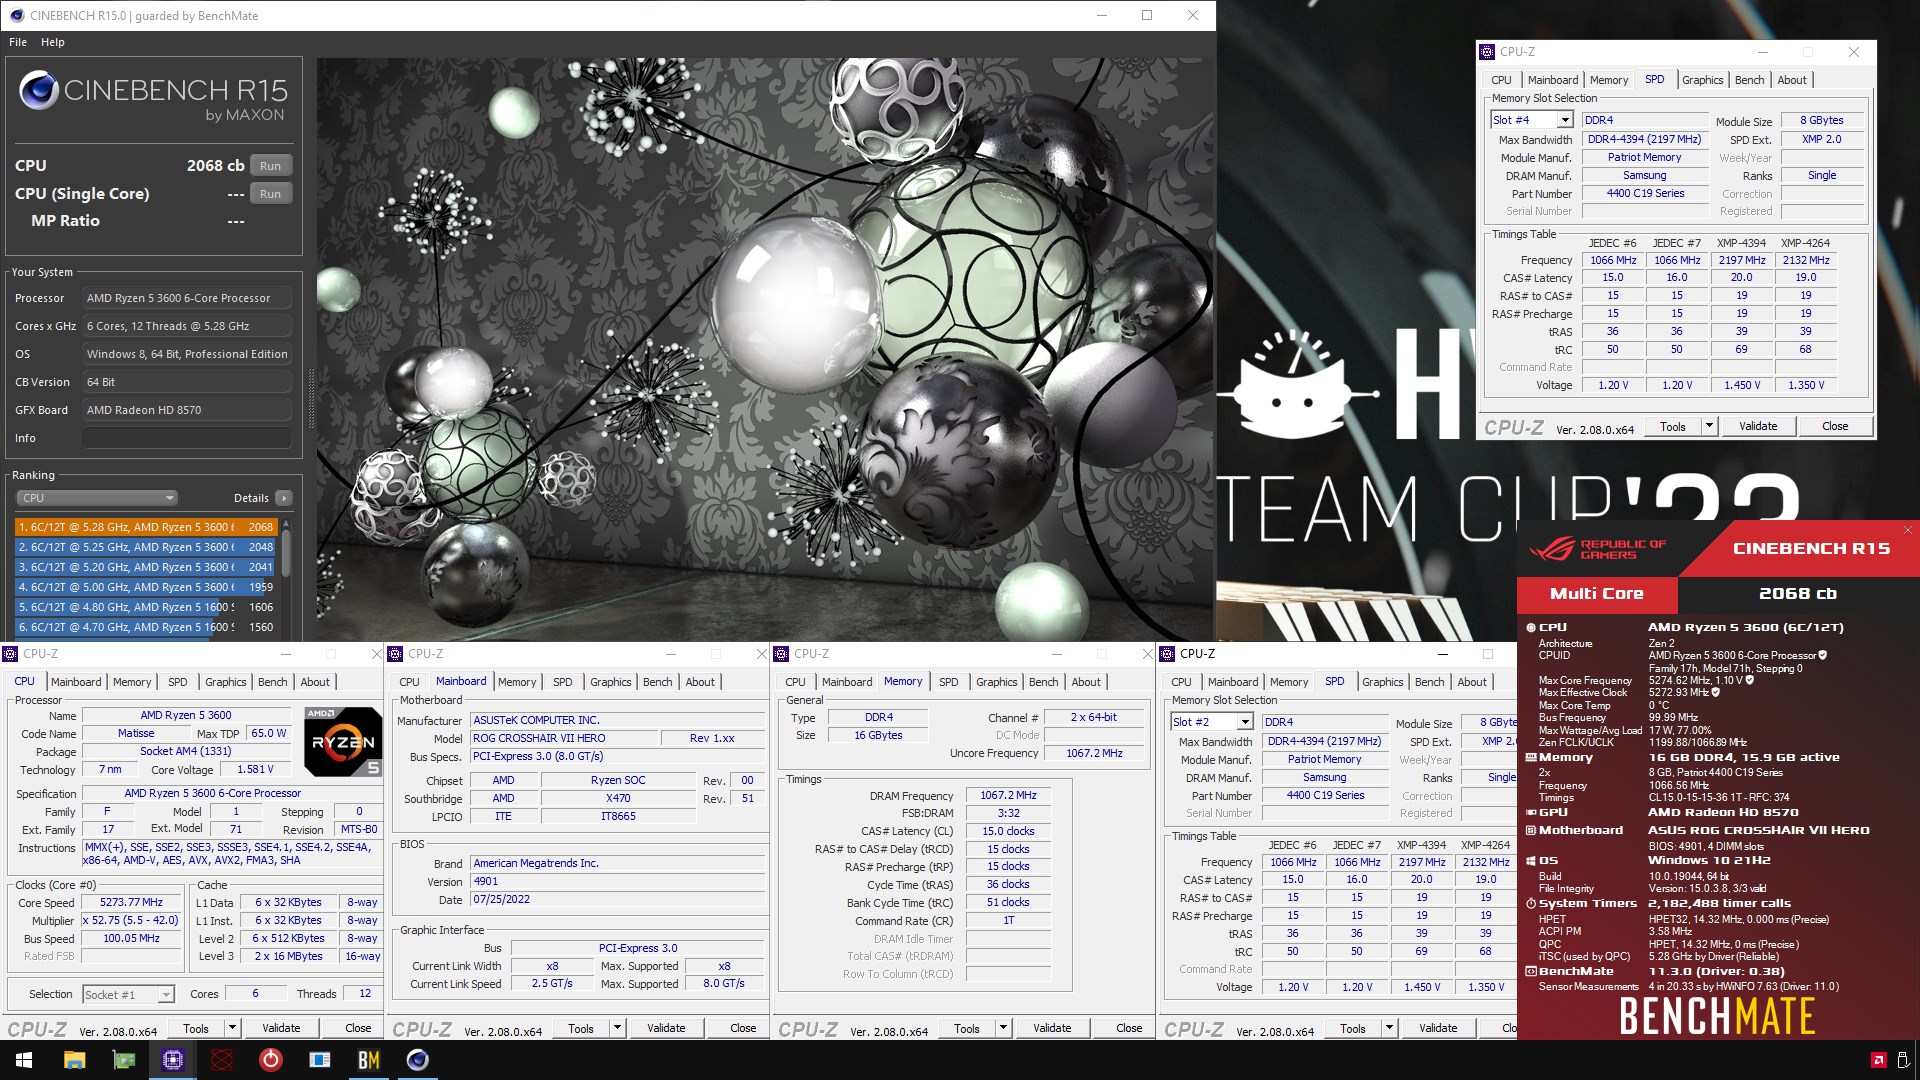This screenshot has height=1080, width=1920.
Task: Switch to Graphics tab in top-right CPU-Z
Action: click(1702, 80)
